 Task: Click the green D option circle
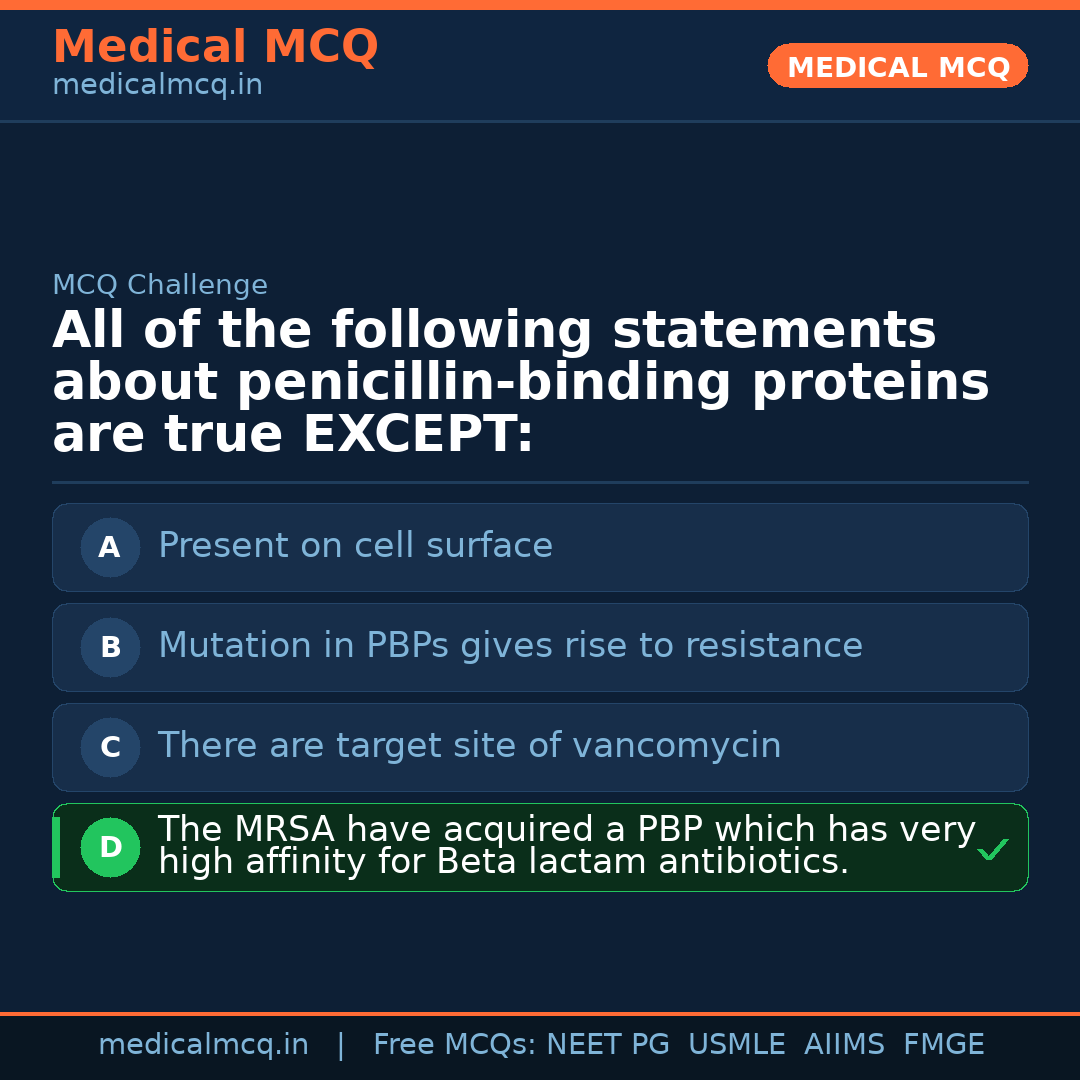pos(110,847)
